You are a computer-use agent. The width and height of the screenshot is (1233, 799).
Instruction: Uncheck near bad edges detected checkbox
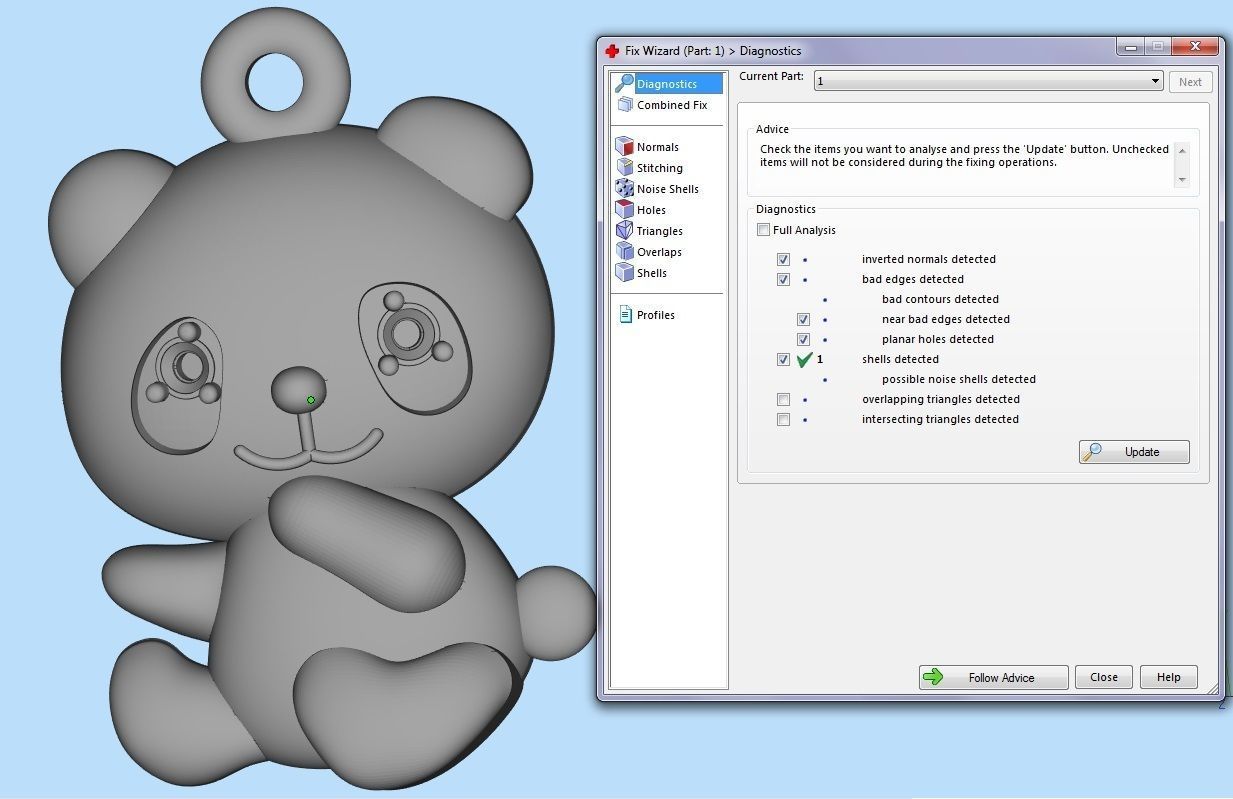[x=803, y=320]
